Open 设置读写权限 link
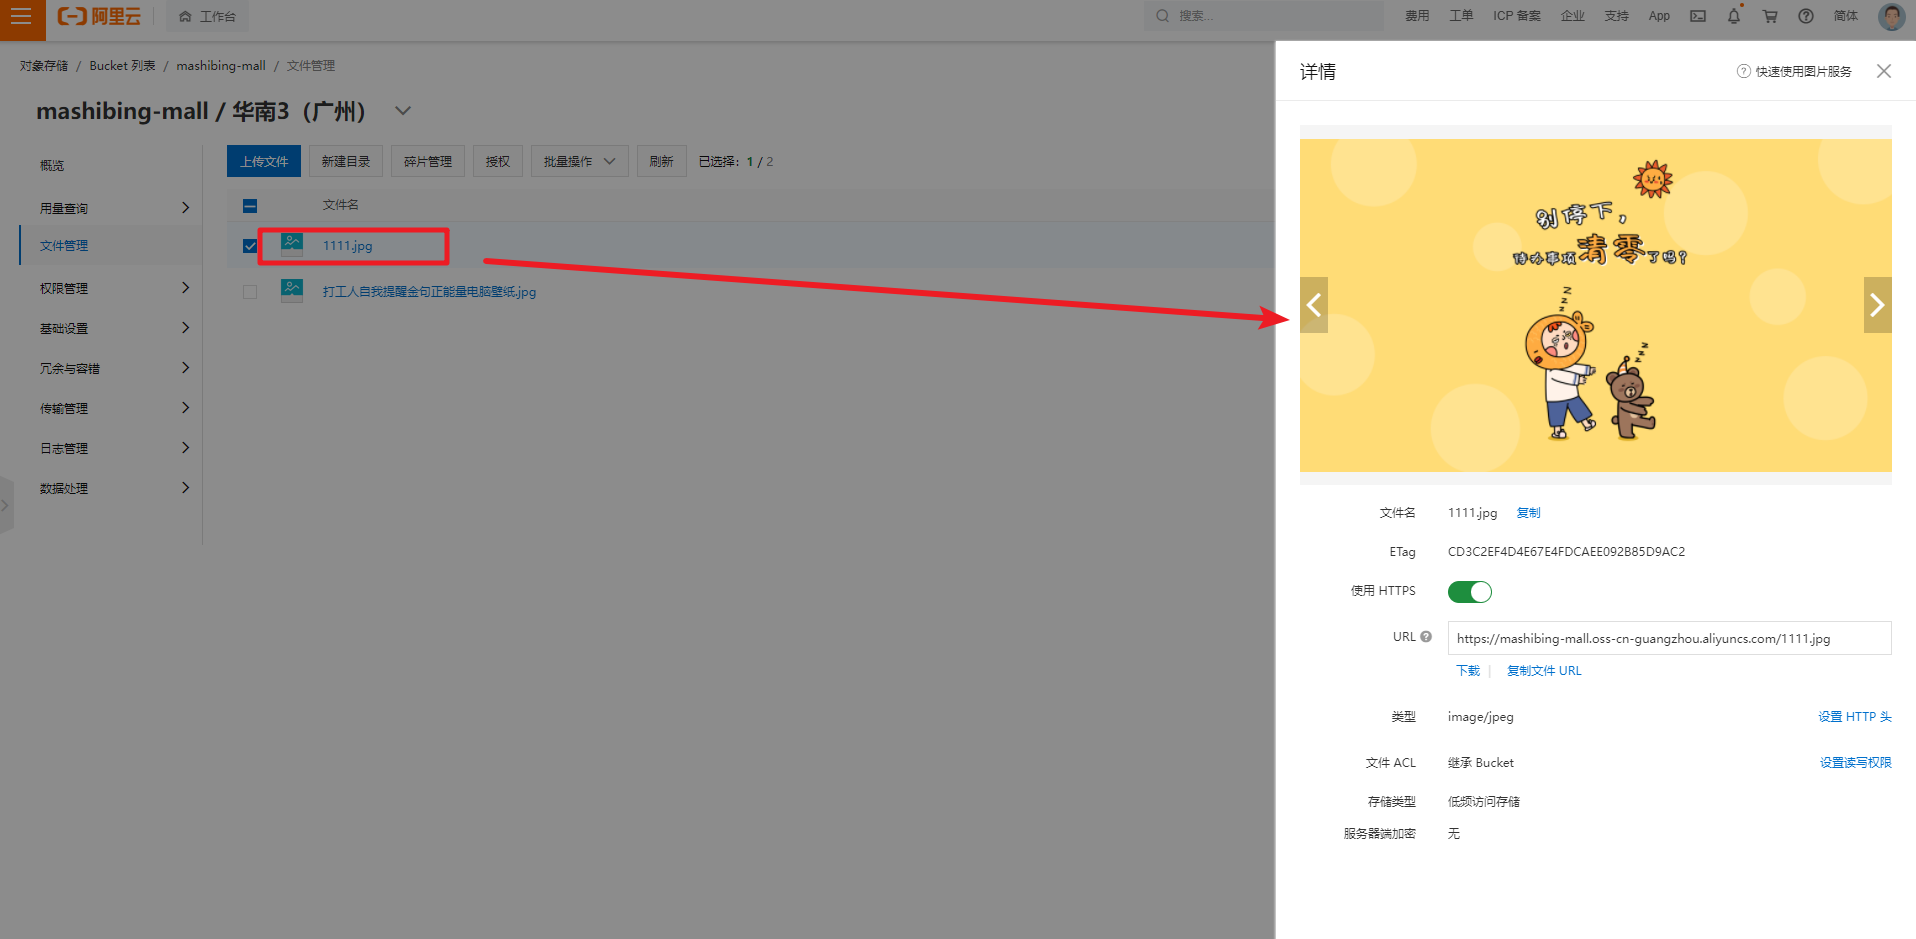The width and height of the screenshot is (1916, 939). coord(1856,763)
